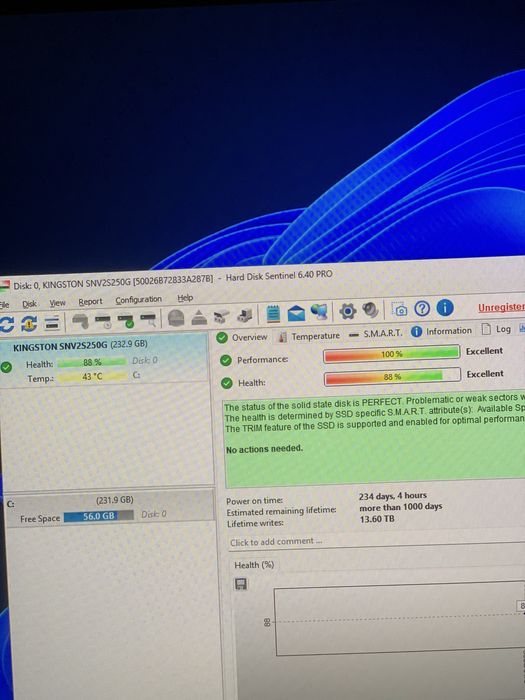Click the gray dome-shaped toolbar icon
Viewport: 525px width, 700px height.
tap(176, 318)
